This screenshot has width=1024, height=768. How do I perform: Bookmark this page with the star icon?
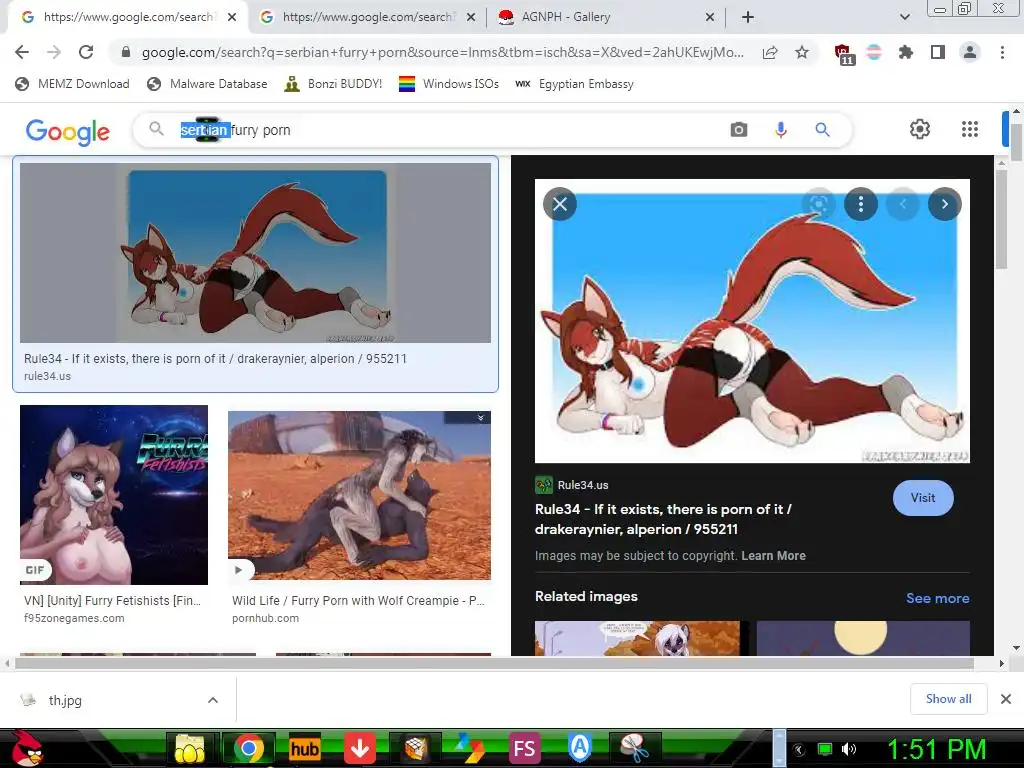802,52
